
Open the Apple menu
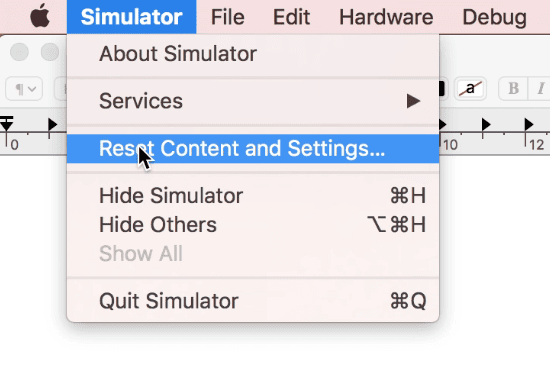click(x=40, y=16)
